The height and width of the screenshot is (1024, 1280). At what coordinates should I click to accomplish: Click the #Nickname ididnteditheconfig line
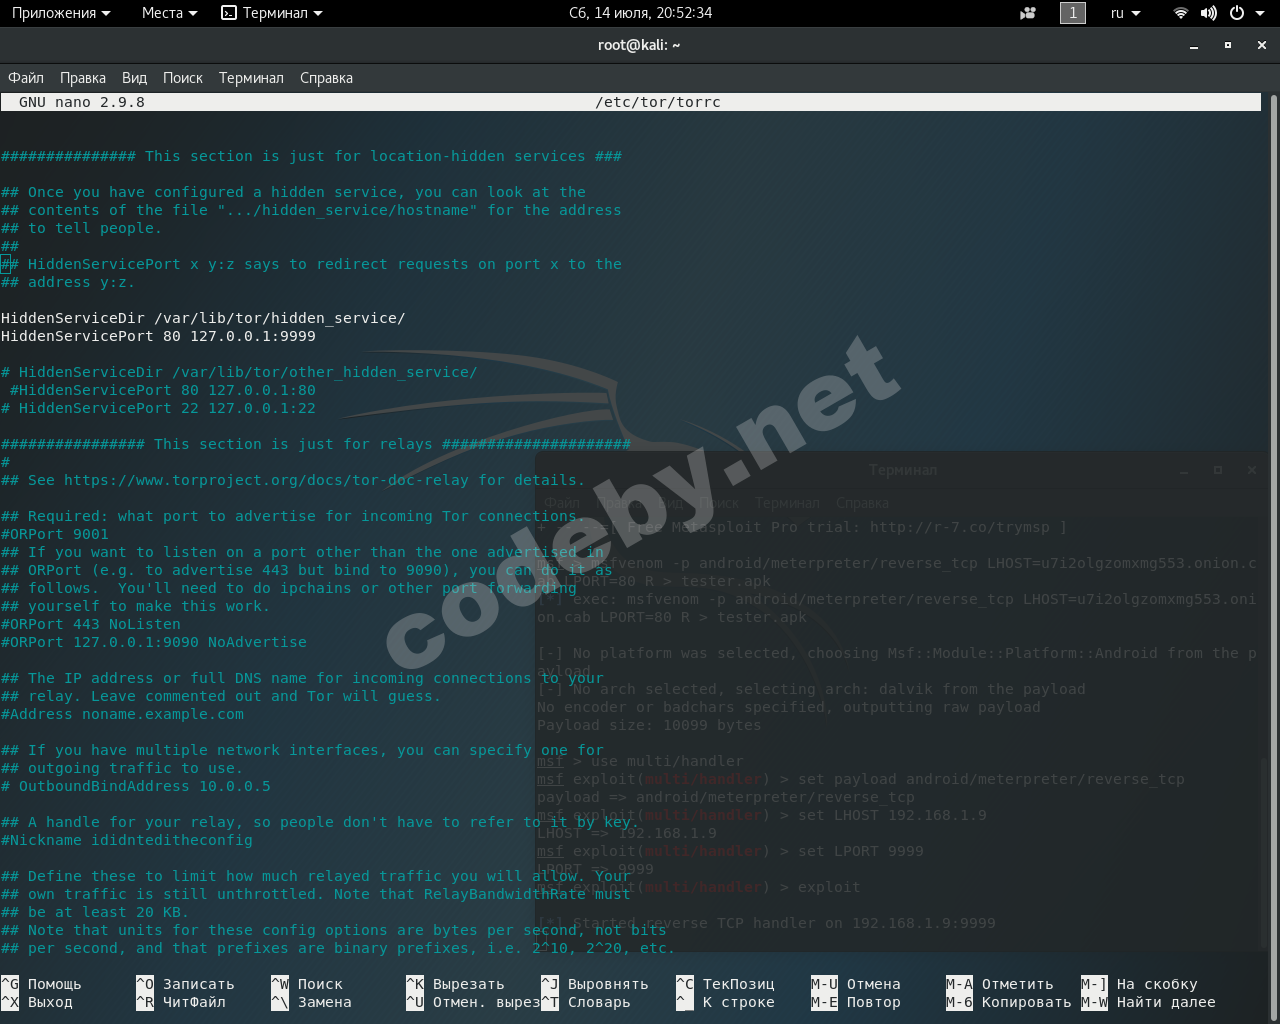(127, 840)
